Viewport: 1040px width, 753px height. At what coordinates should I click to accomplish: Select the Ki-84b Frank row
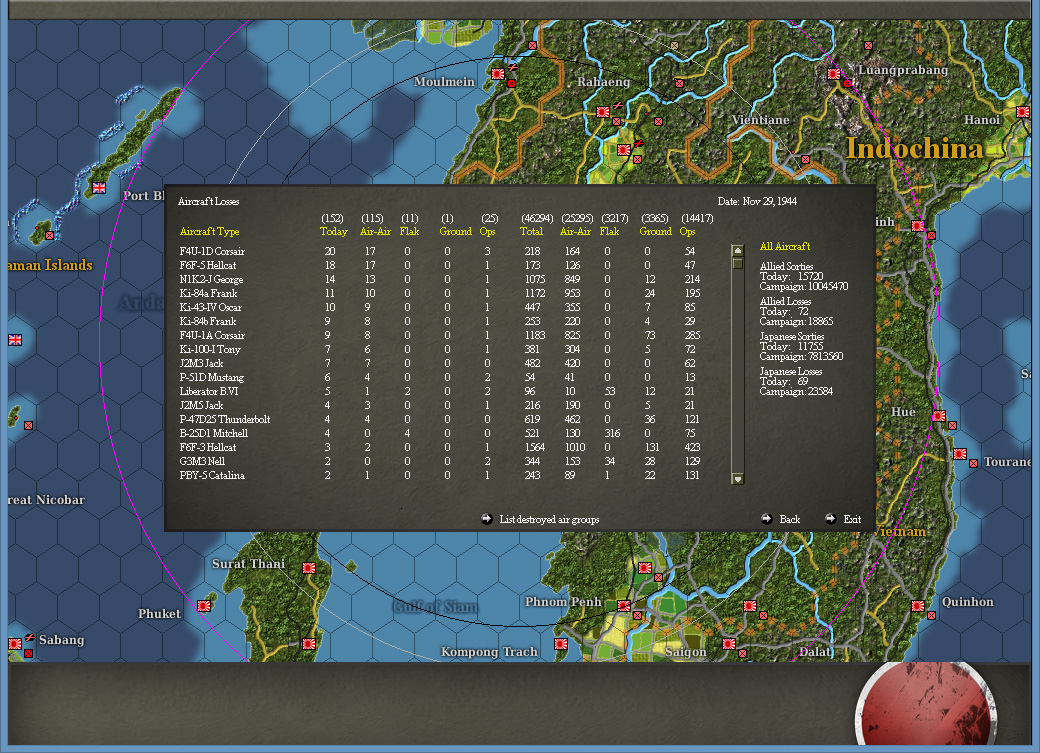[438, 321]
